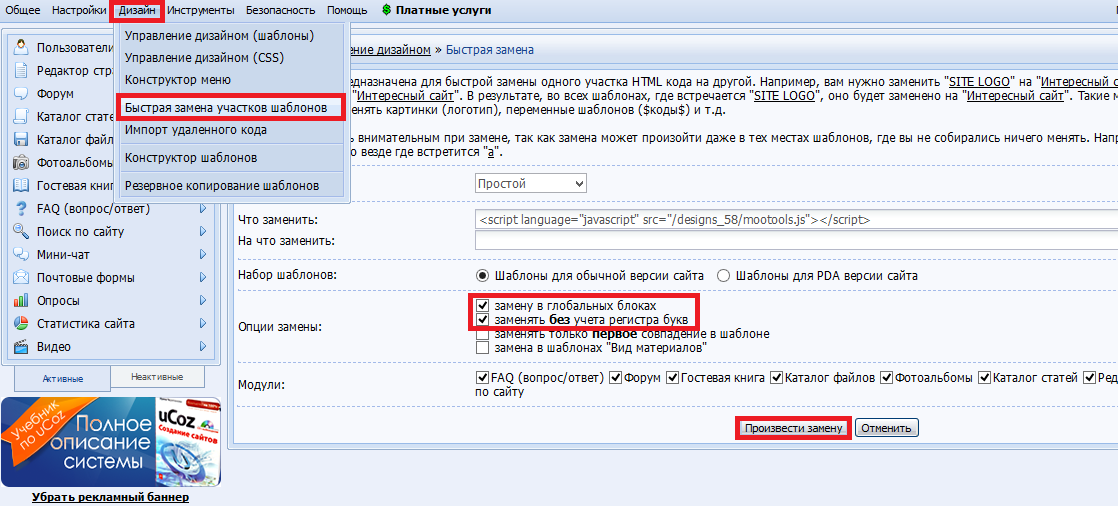Uncheck the Каталог файлов module checkbox
Viewport: 1118px width, 506px height.
[x=776, y=377]
